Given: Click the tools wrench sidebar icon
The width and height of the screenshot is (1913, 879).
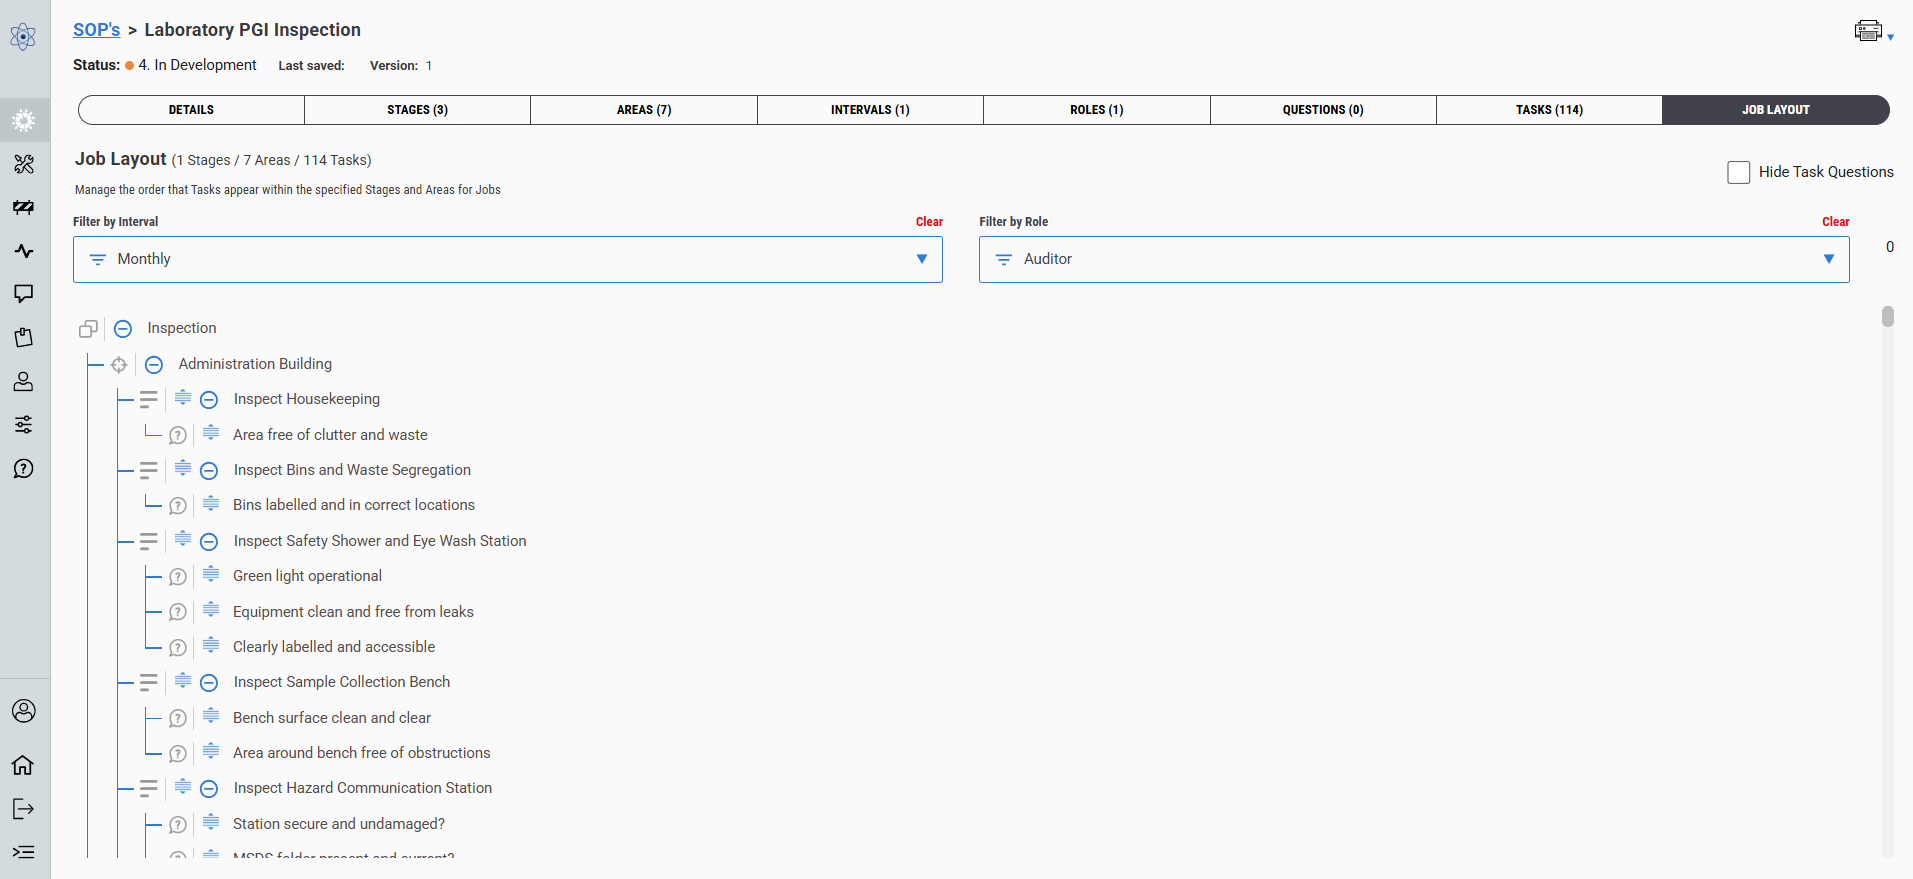Looking at the screenshot, I should 23,164.
